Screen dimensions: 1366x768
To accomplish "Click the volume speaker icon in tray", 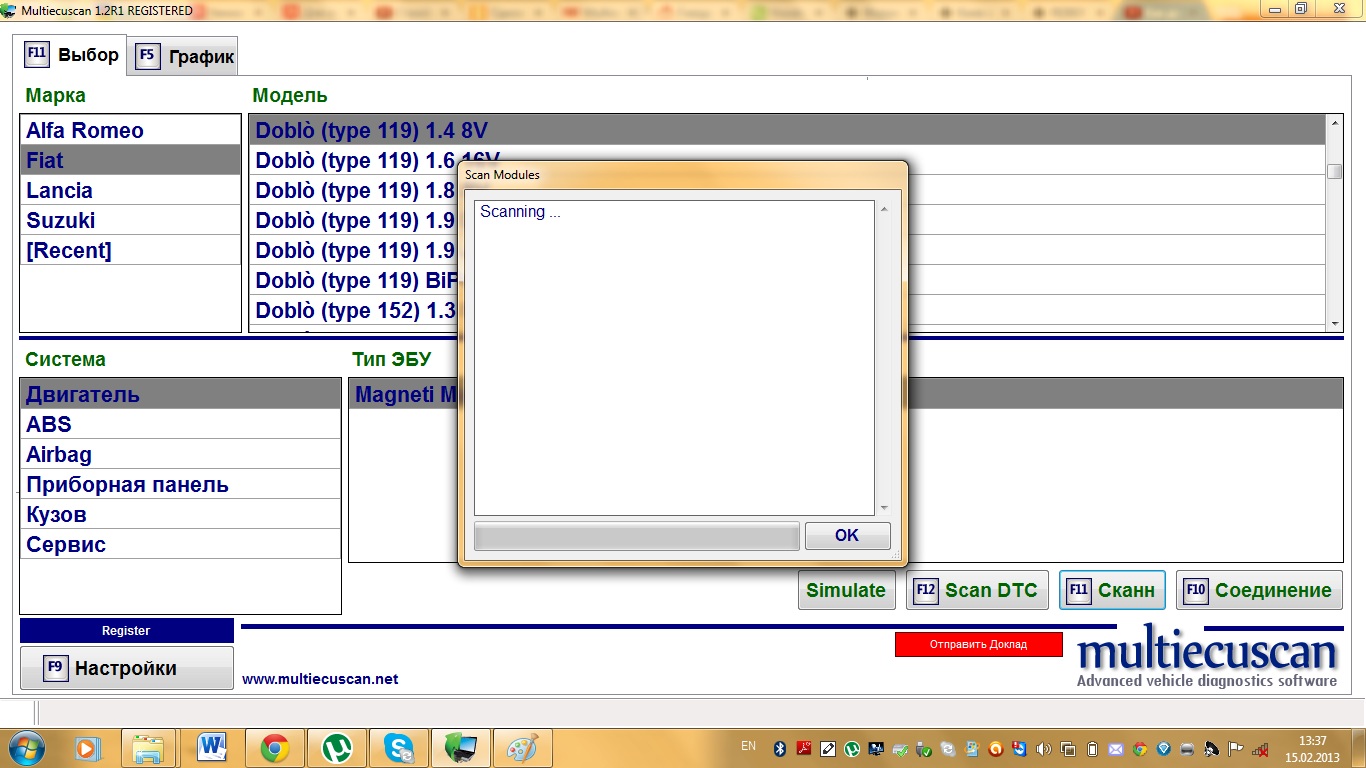I will click(1045, 748).
